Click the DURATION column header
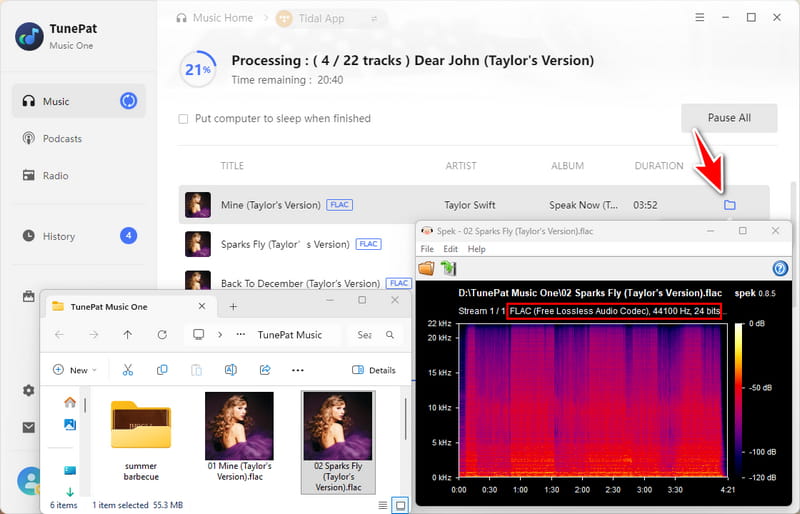 point(659,166)
